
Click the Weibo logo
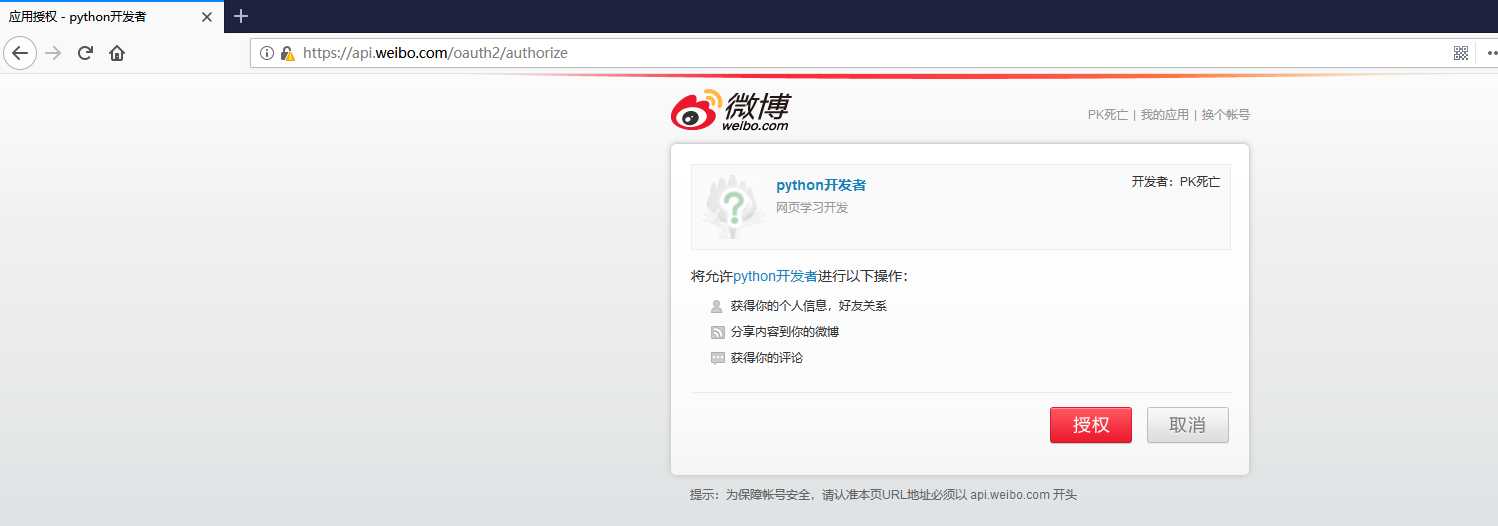729,110
